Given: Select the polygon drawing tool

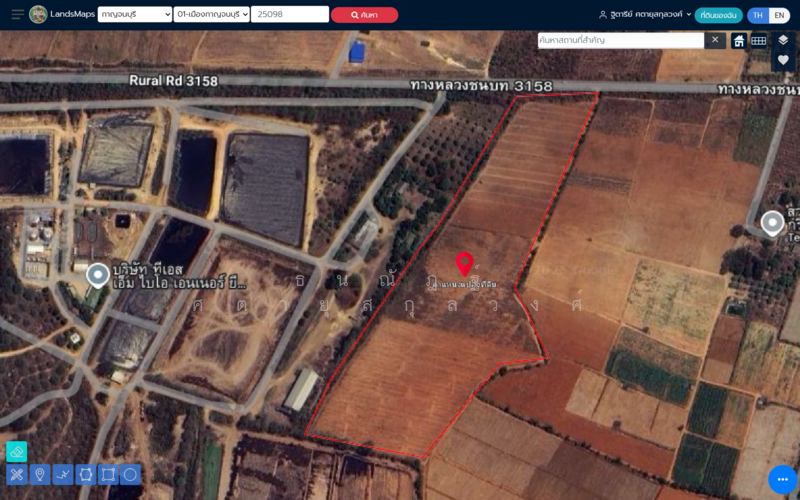Looking at the screenshot, I should (x=85, y=474).
